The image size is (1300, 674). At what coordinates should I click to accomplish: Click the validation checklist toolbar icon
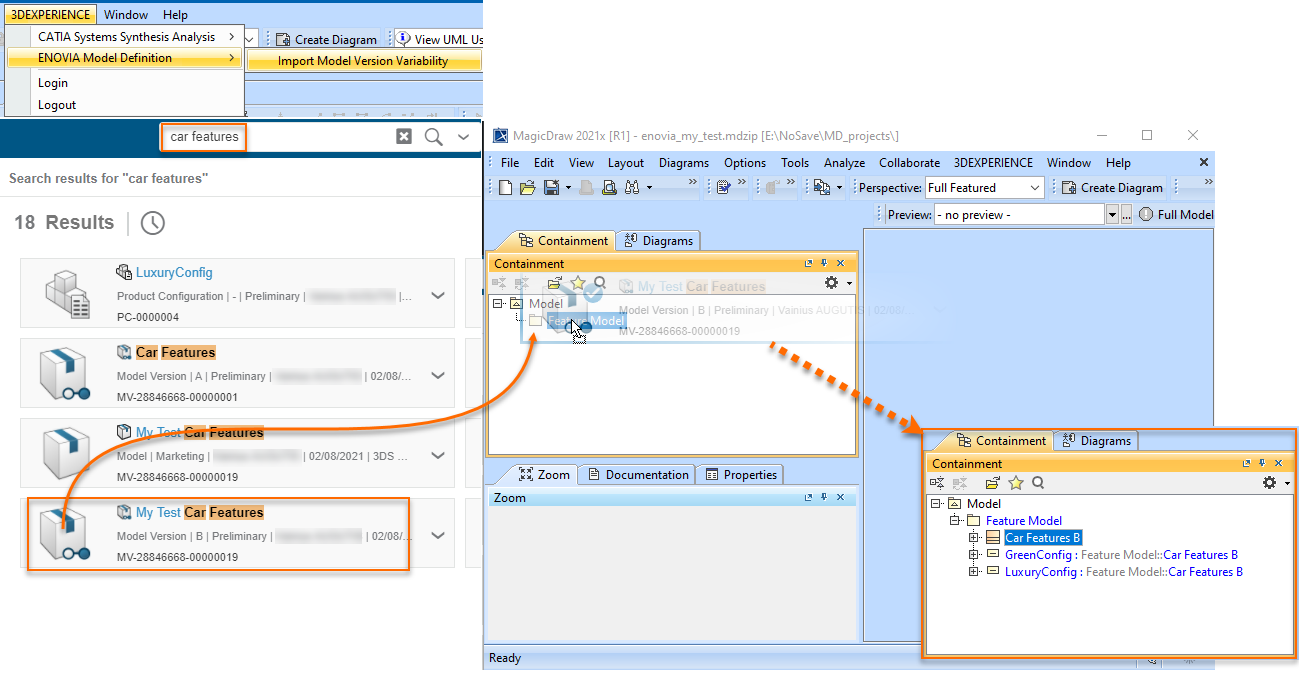click(x=724, y=187)
